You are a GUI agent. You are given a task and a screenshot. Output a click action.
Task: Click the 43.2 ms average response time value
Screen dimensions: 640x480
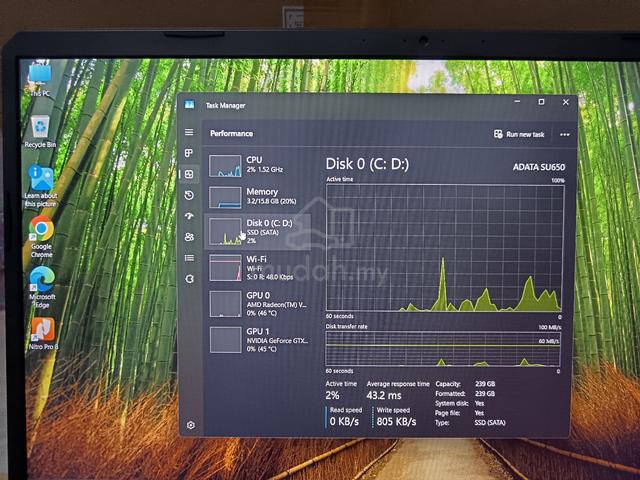coord(384,396)
